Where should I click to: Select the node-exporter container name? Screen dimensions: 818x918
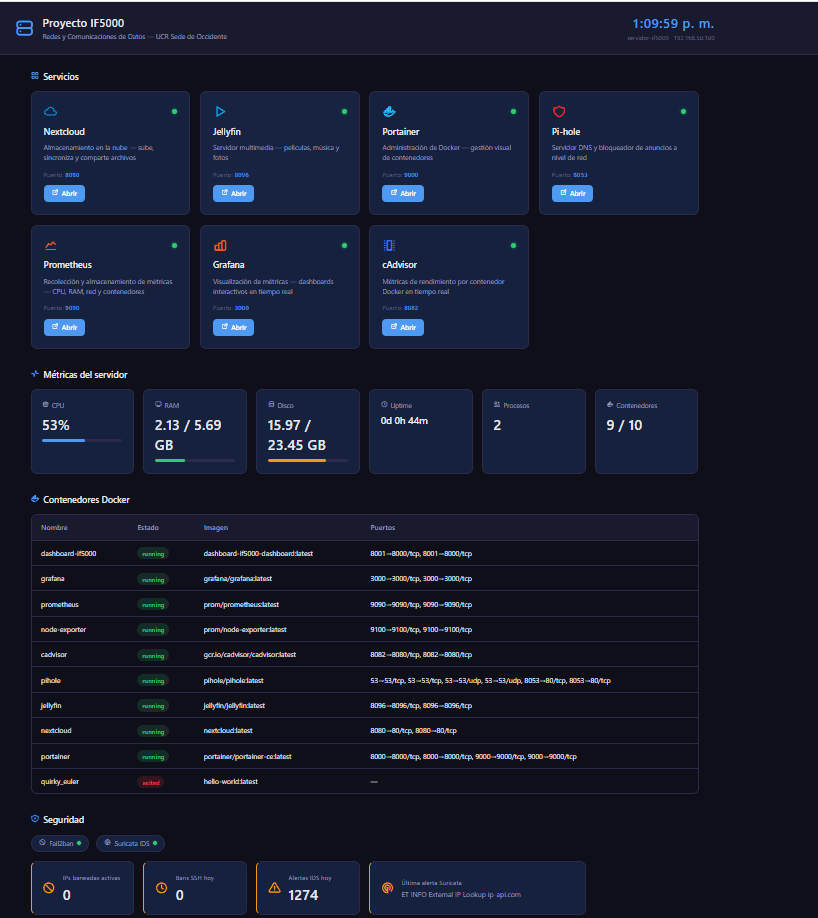[63, 629]
